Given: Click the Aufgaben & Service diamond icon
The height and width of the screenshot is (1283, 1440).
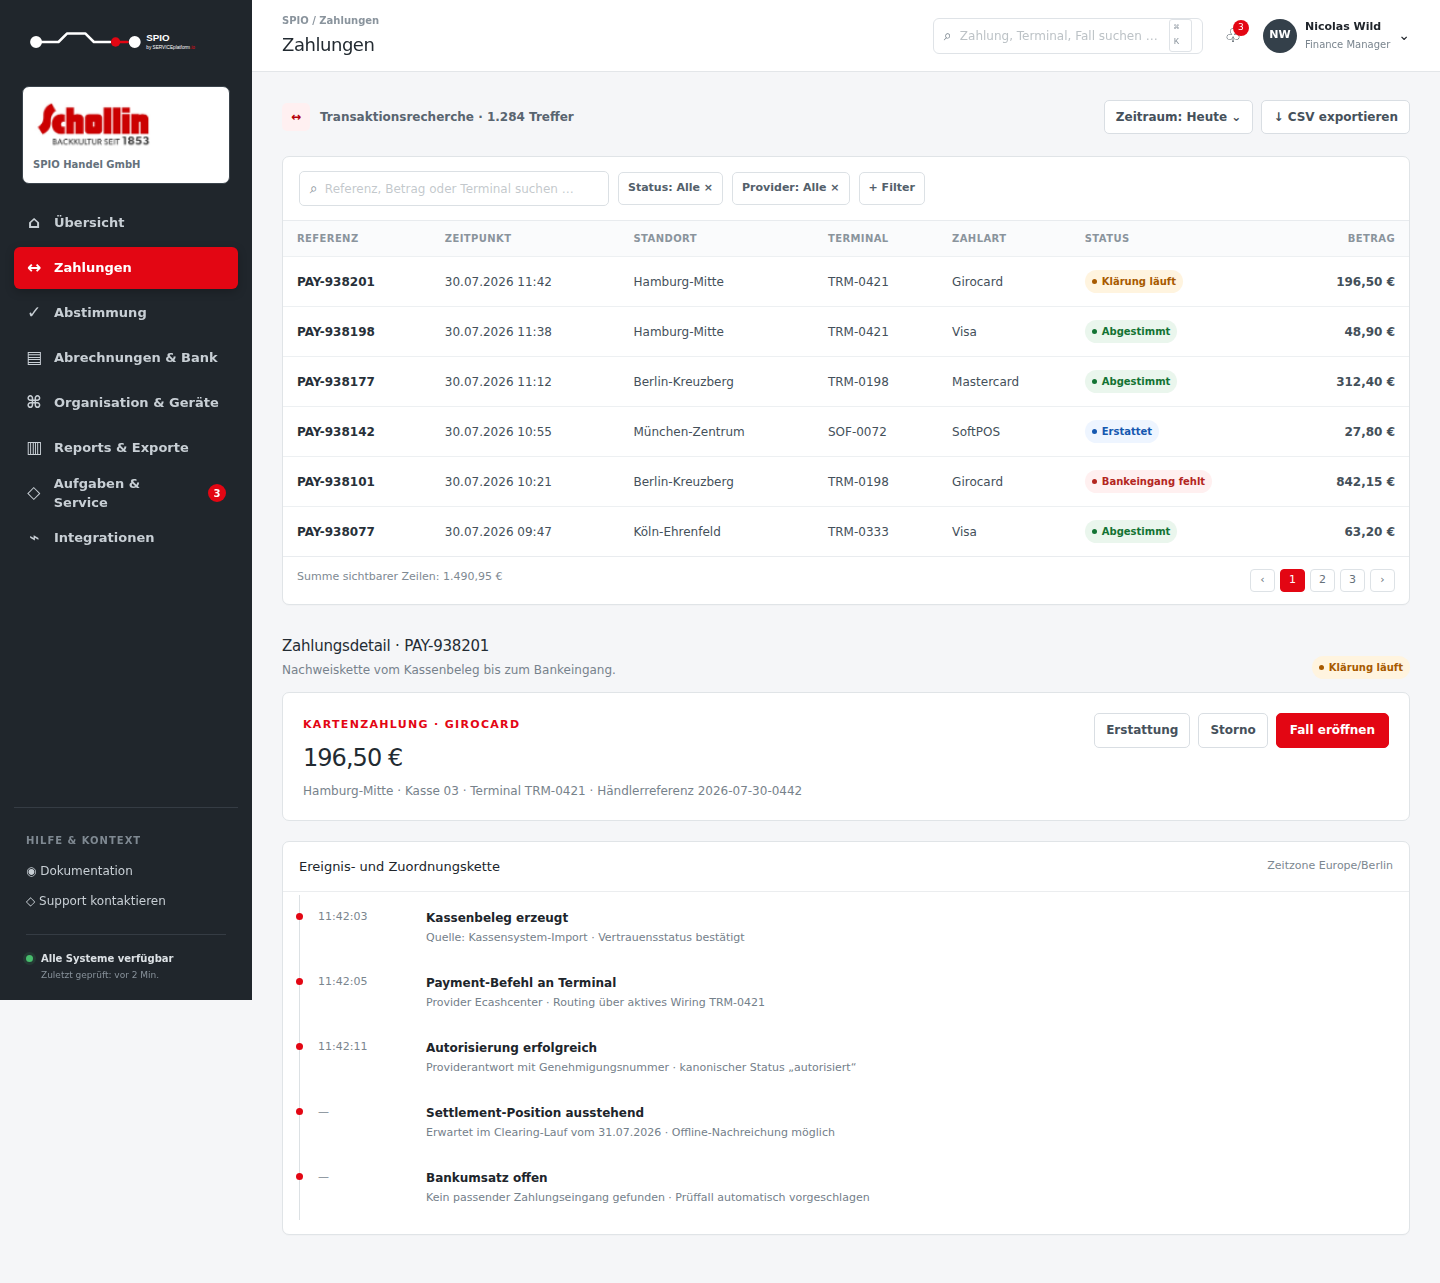Looking at the screenshot, I should tap(34, 493).
